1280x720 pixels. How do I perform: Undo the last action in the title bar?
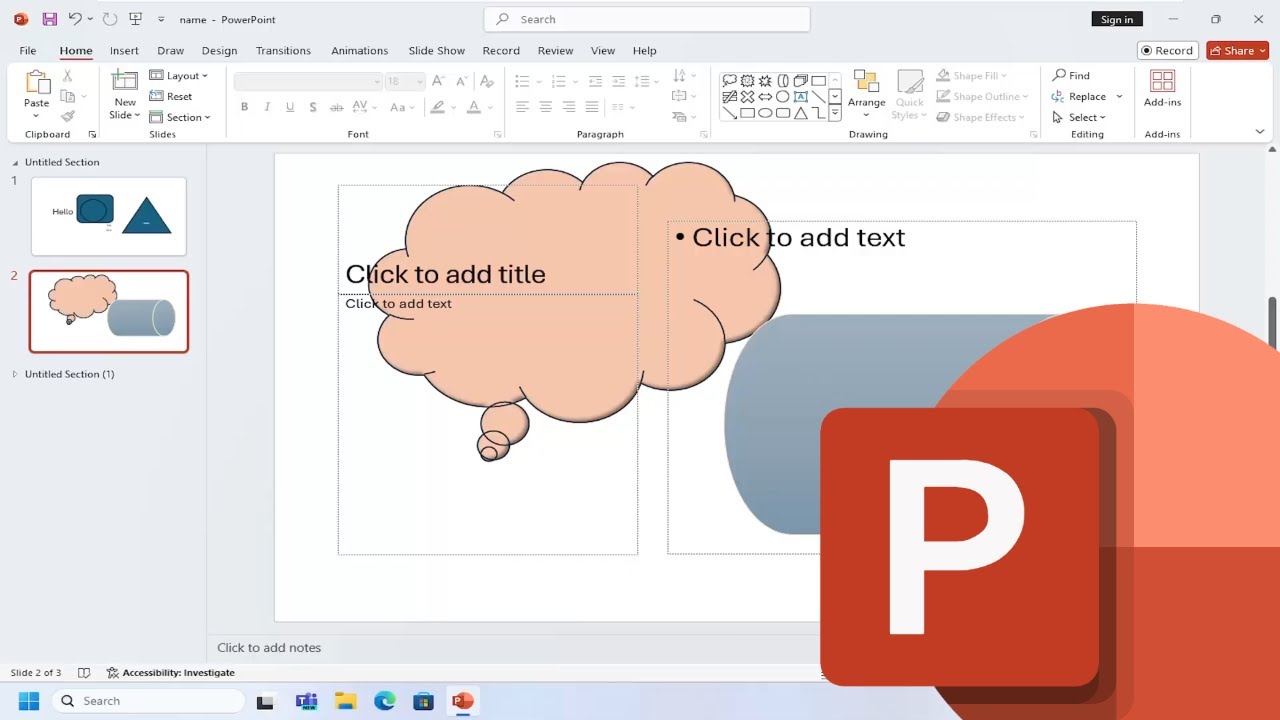[75, 19]
